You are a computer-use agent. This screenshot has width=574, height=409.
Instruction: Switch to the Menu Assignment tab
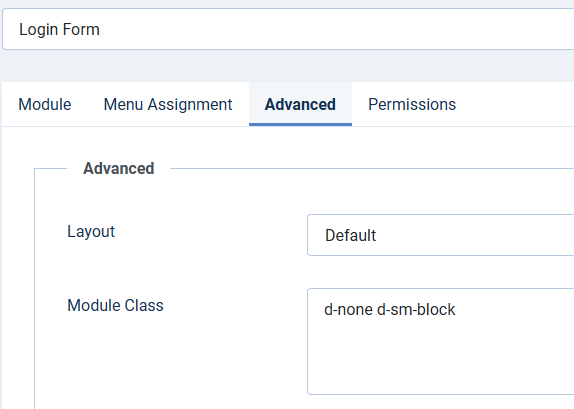(x=168, y=104)
